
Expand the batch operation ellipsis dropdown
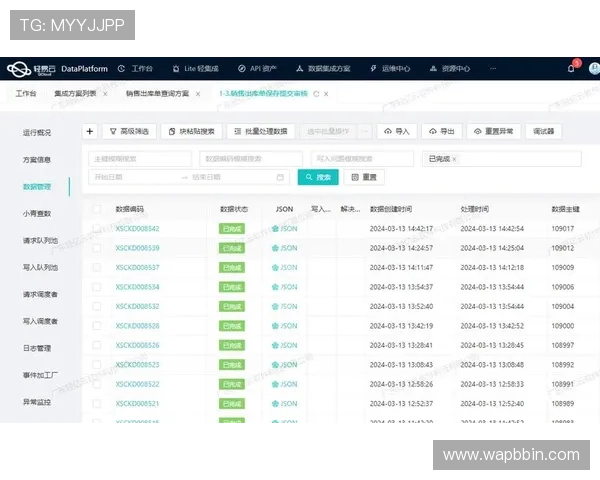pos(365,131)
